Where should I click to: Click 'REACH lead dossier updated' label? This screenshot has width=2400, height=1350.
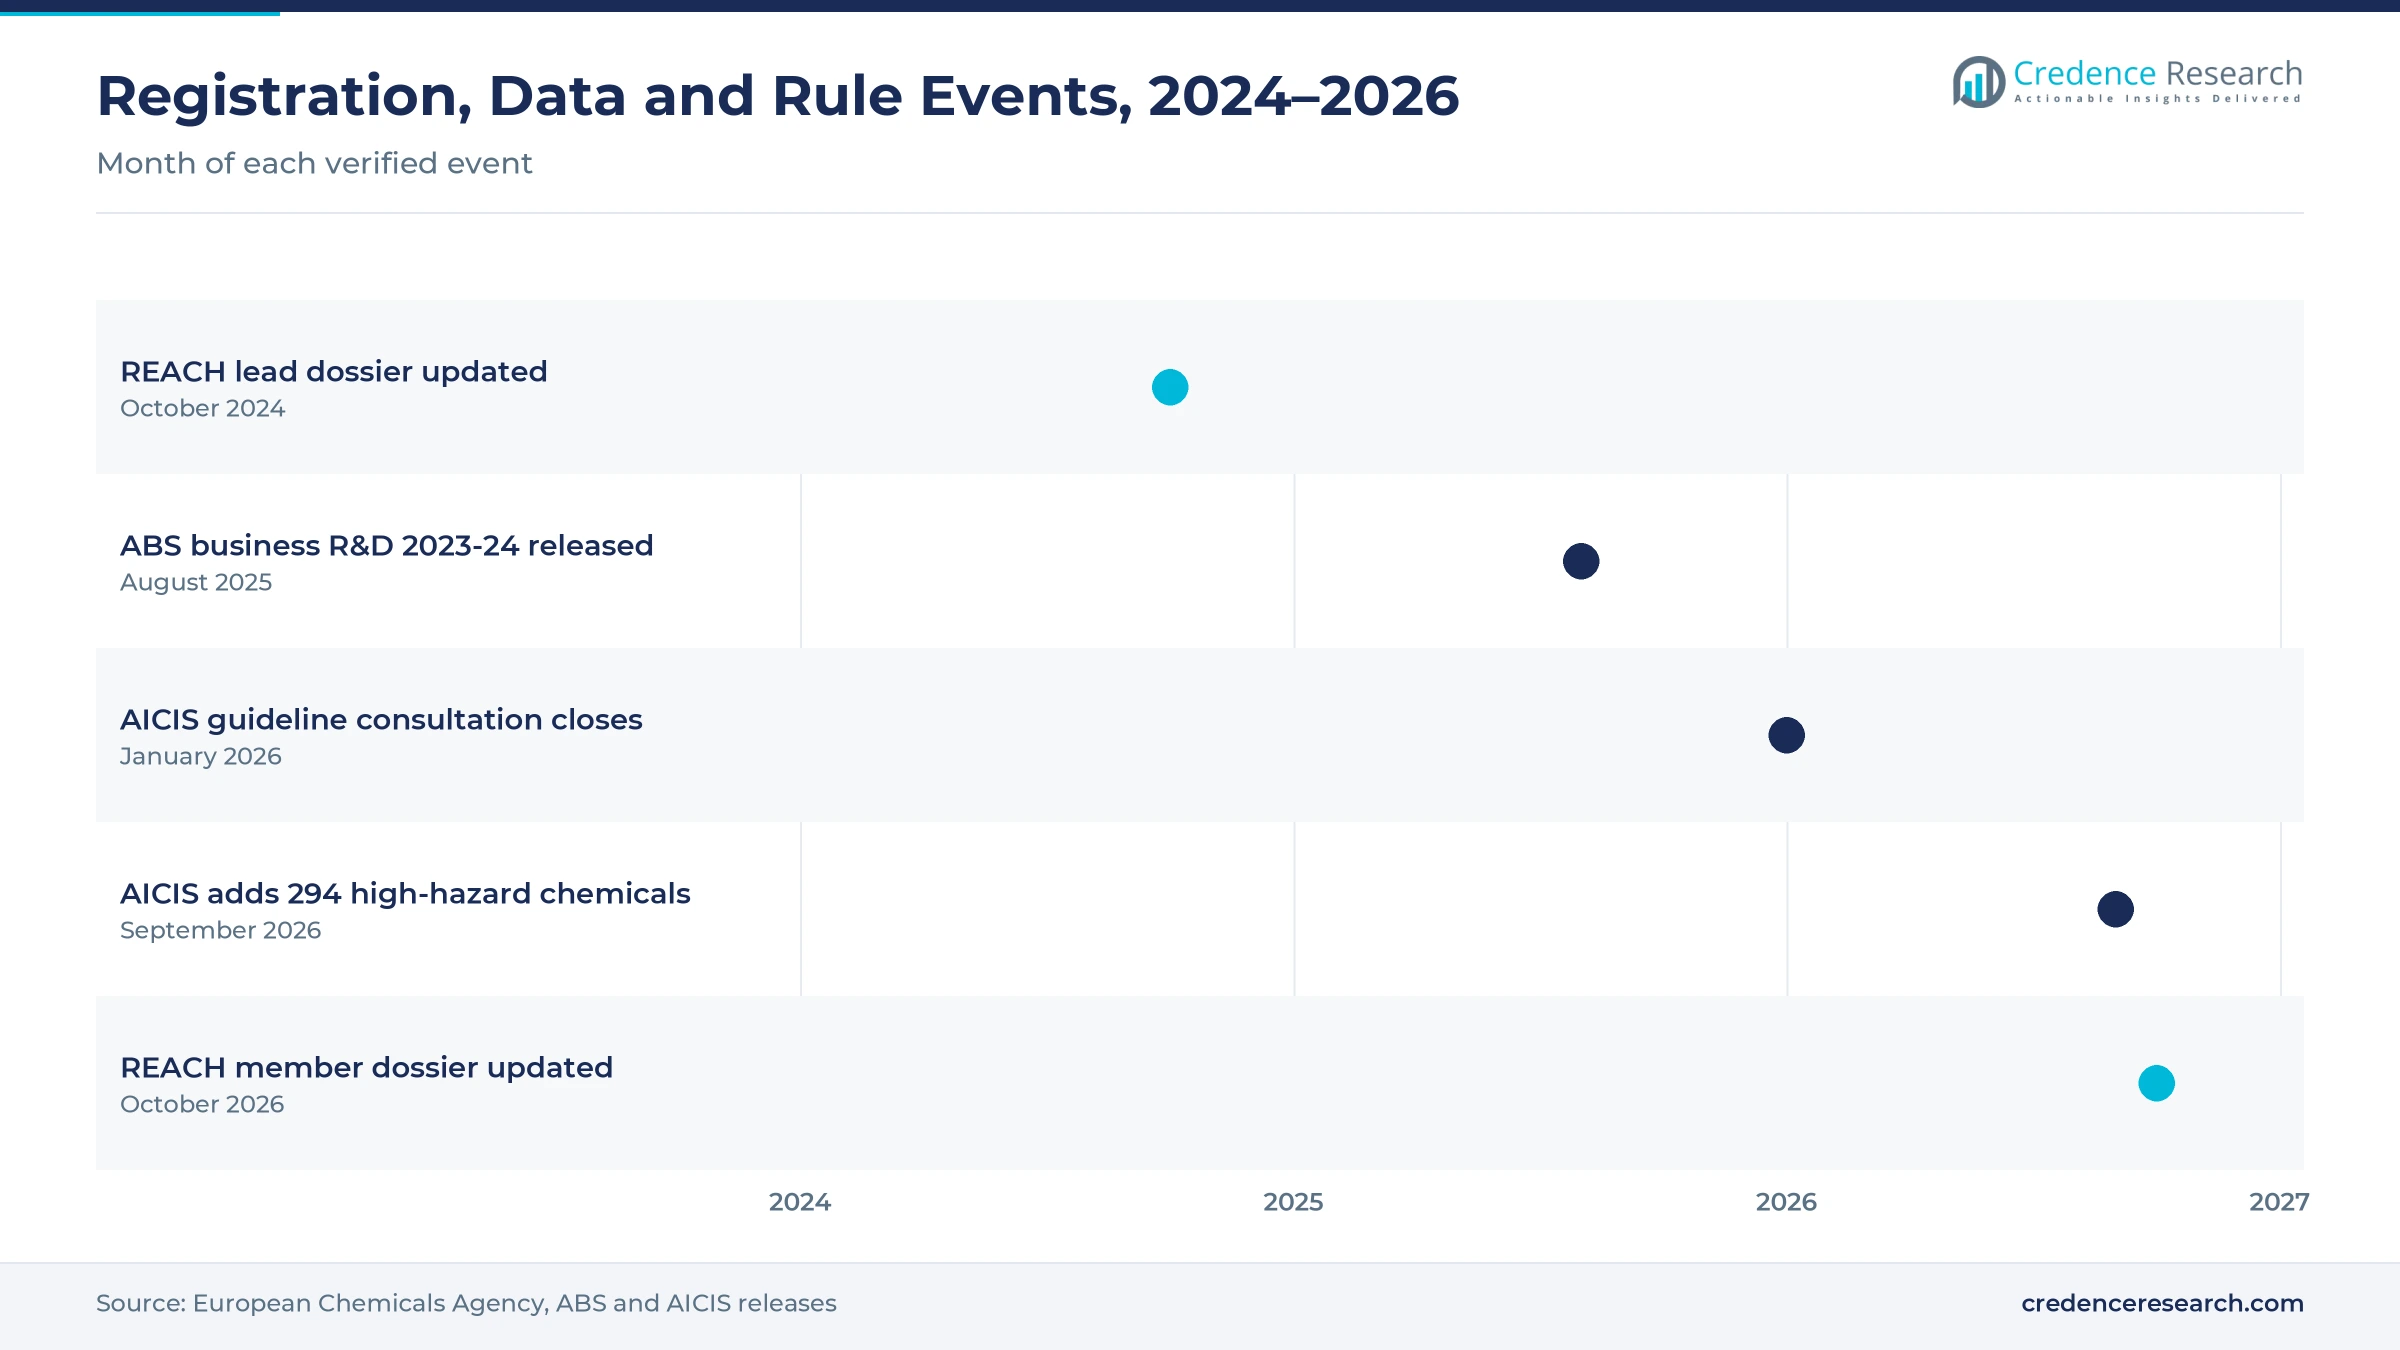point(334,372)
